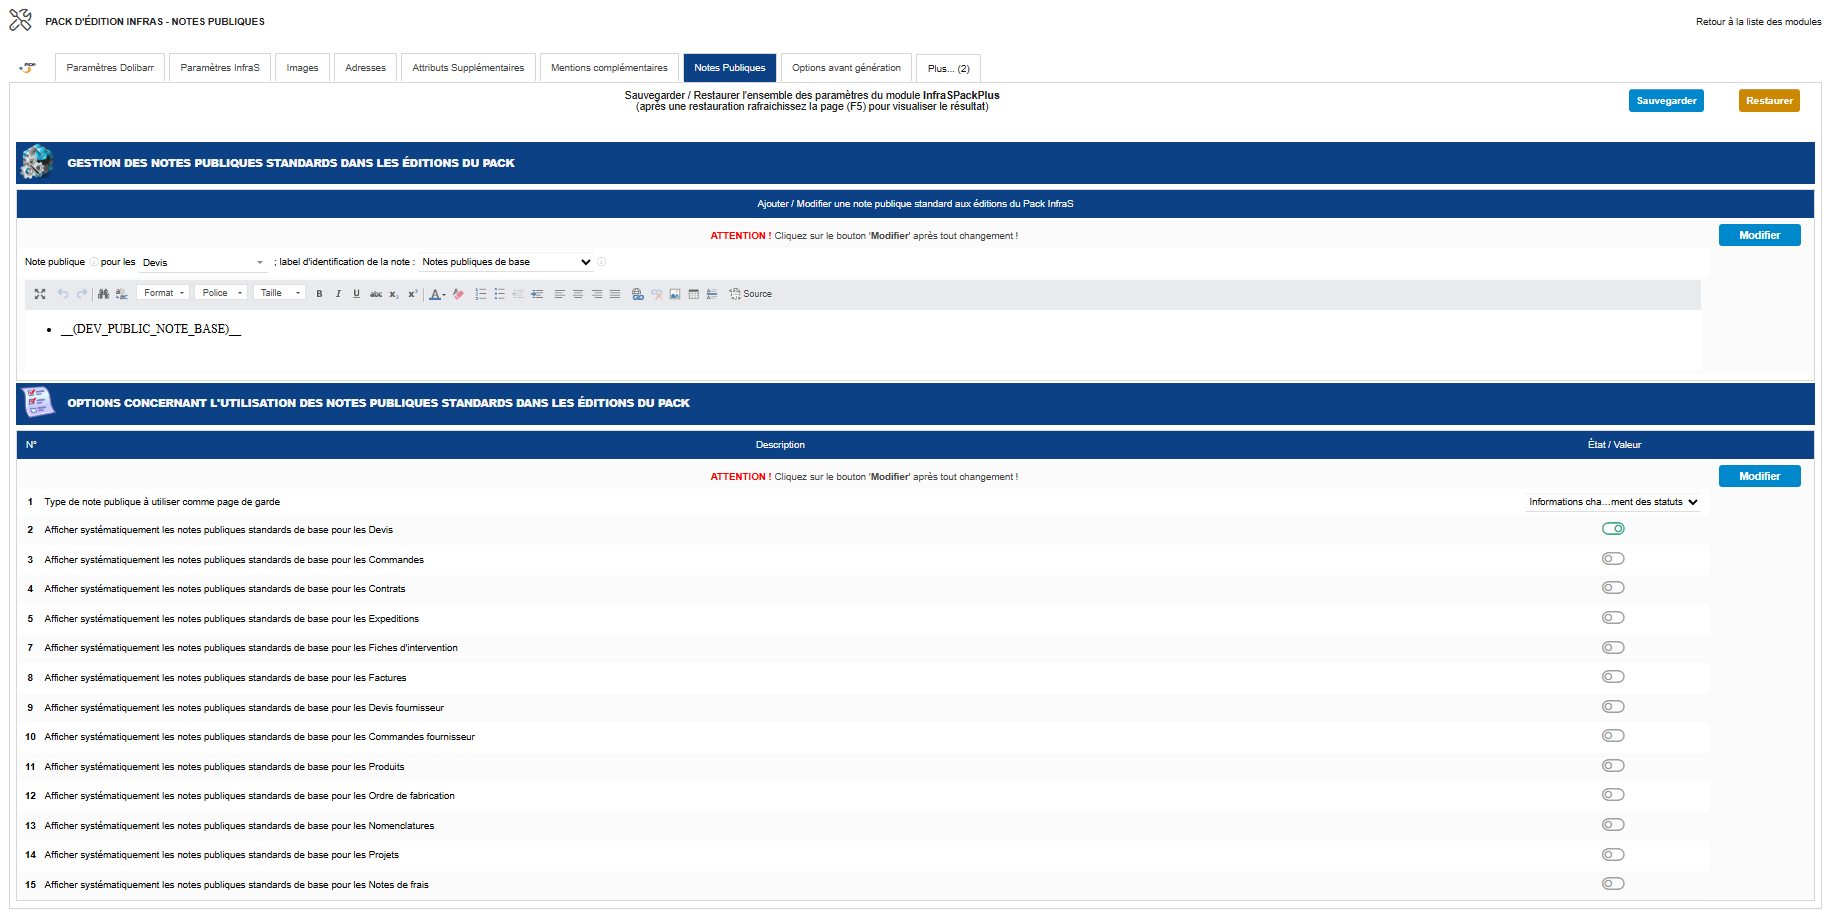Open the cover page note type dropdown
The height and width of the screenshot is (913, 1832).
1613,502
